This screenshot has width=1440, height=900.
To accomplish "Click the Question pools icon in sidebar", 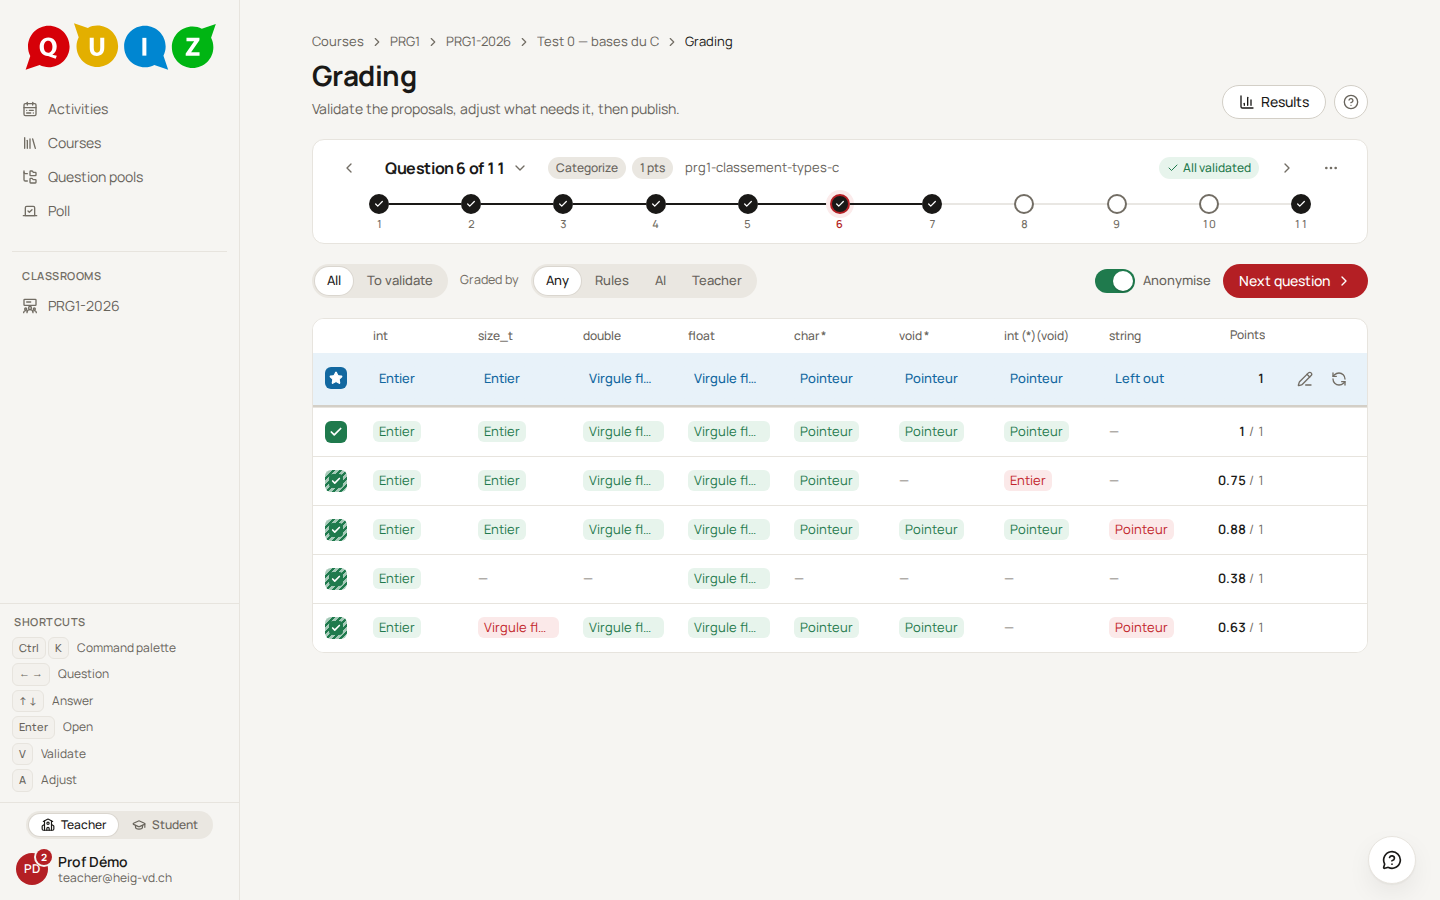I will coord(30,177).
